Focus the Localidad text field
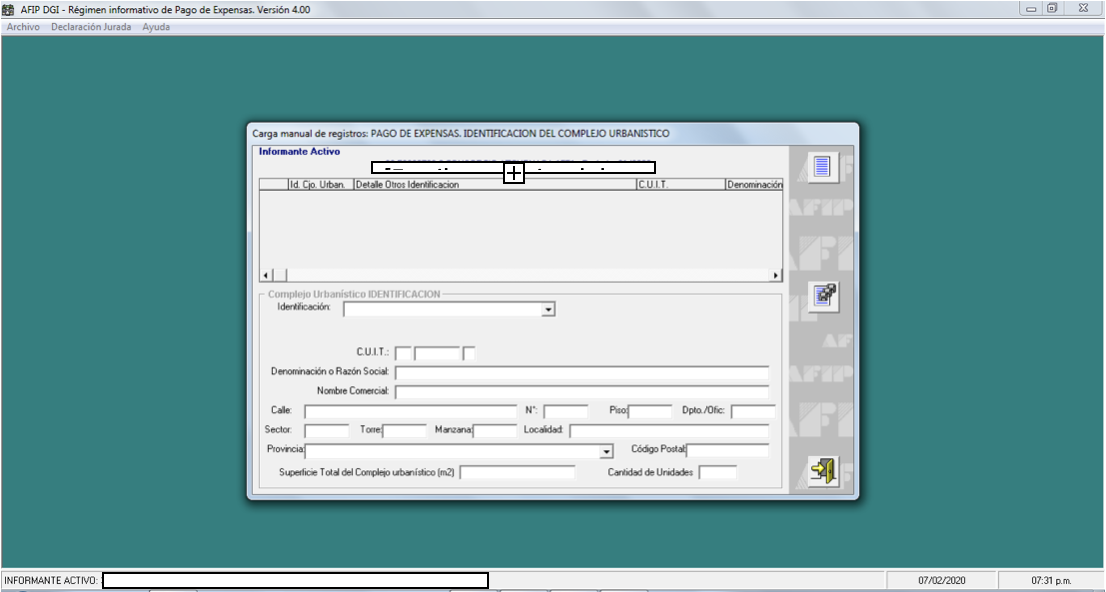The width and height of the screenshot is (1106, 592). [x=668, y=431]
